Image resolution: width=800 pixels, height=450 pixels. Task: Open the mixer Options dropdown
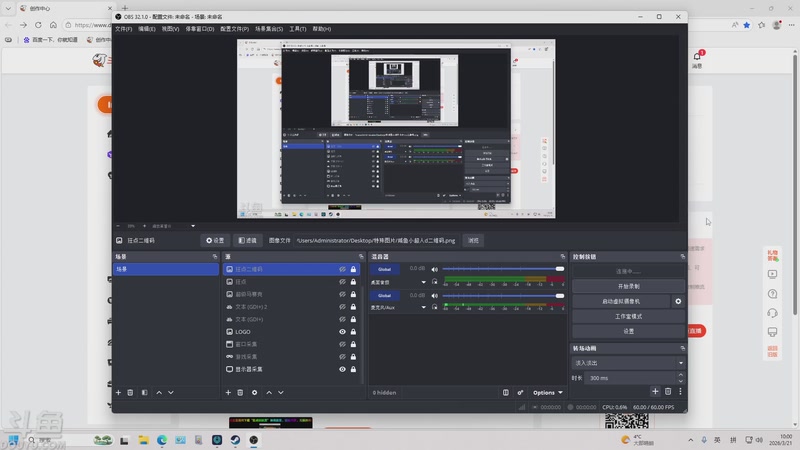547,392
